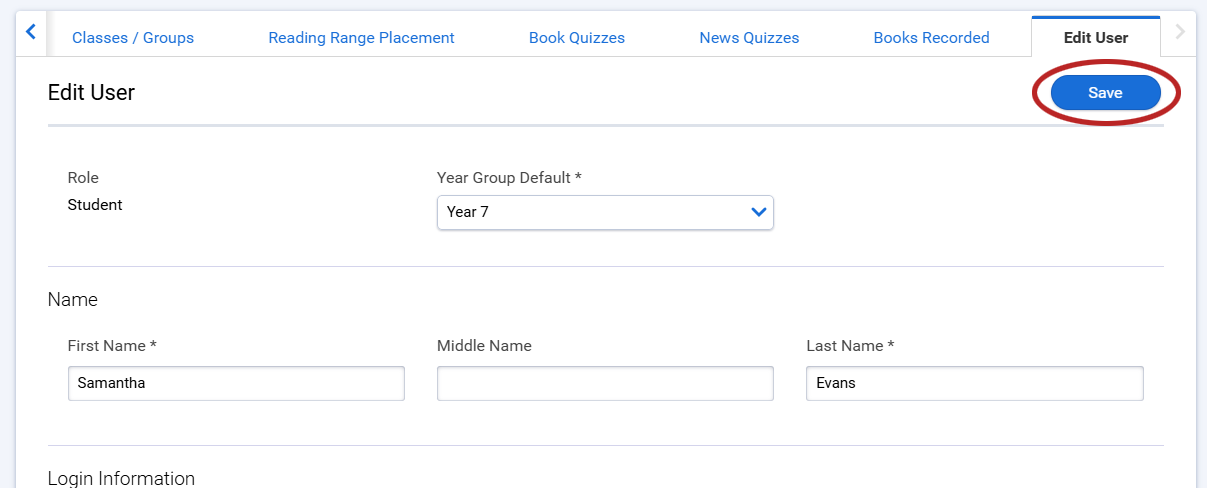Viewport: 1207px width, 488px height.
Task: Click the 'Edit User' page heading
Action: point(91,93)
